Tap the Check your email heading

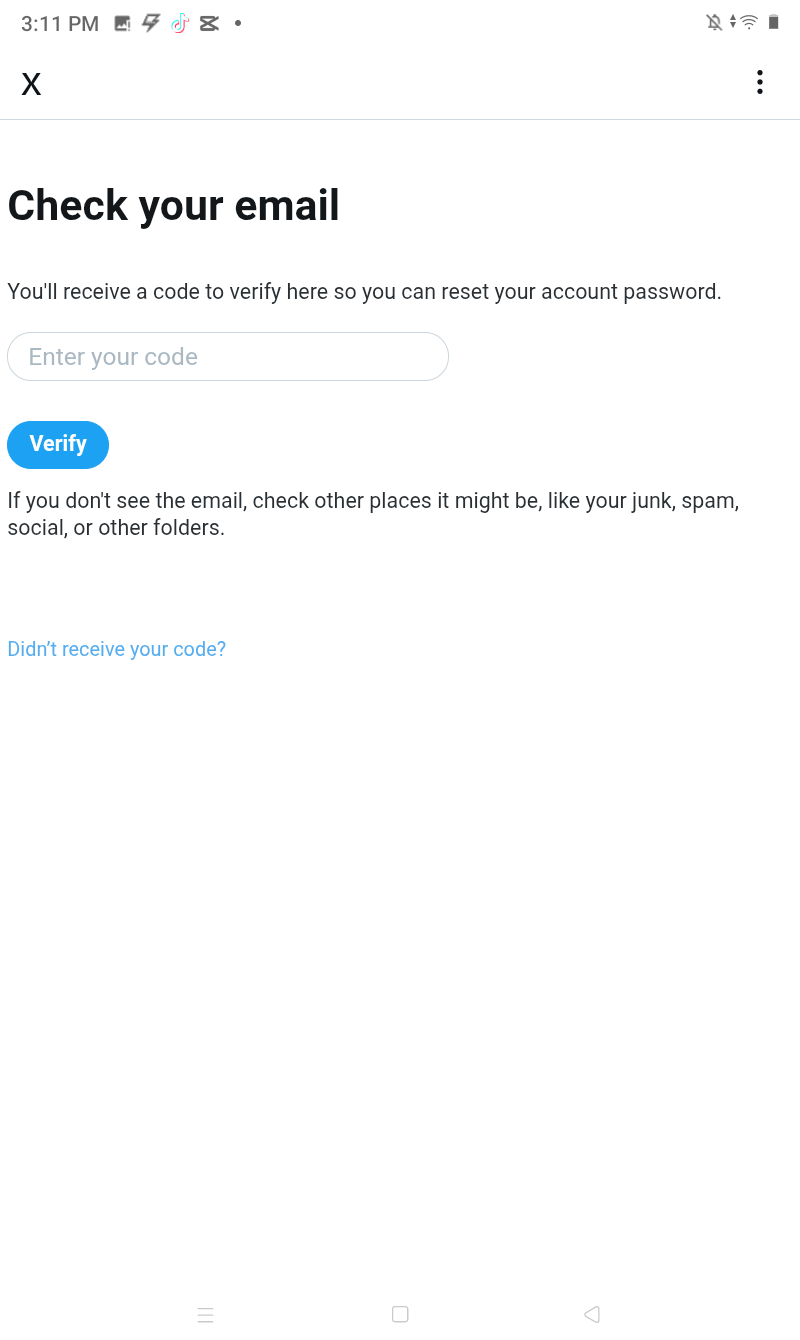(174, 206)
